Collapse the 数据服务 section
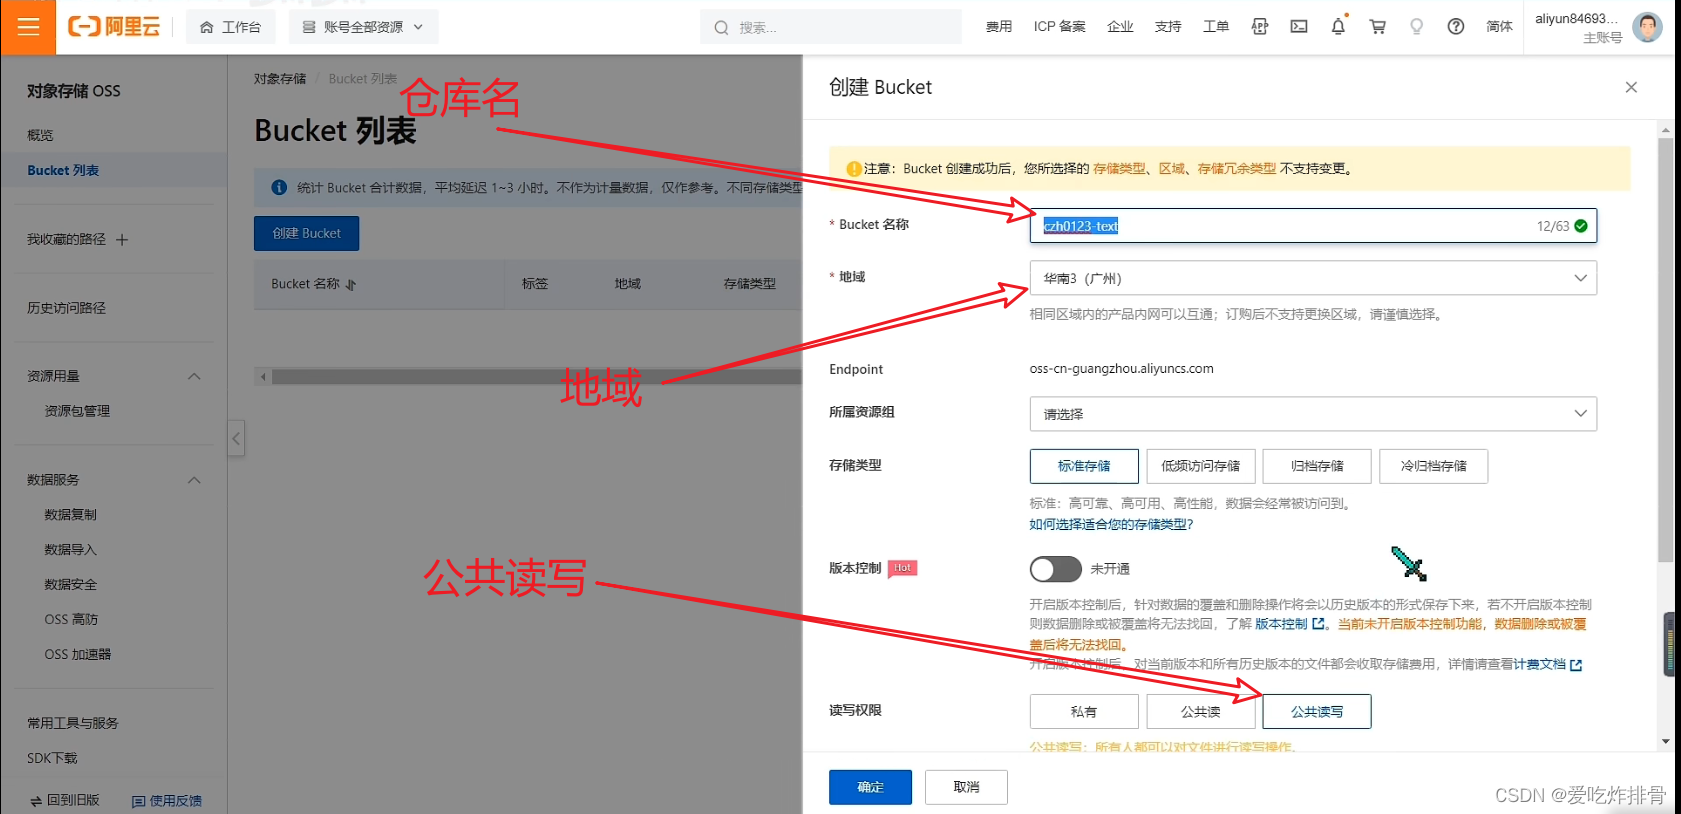Screen dimensions: 1681x814 coord(194,481)
